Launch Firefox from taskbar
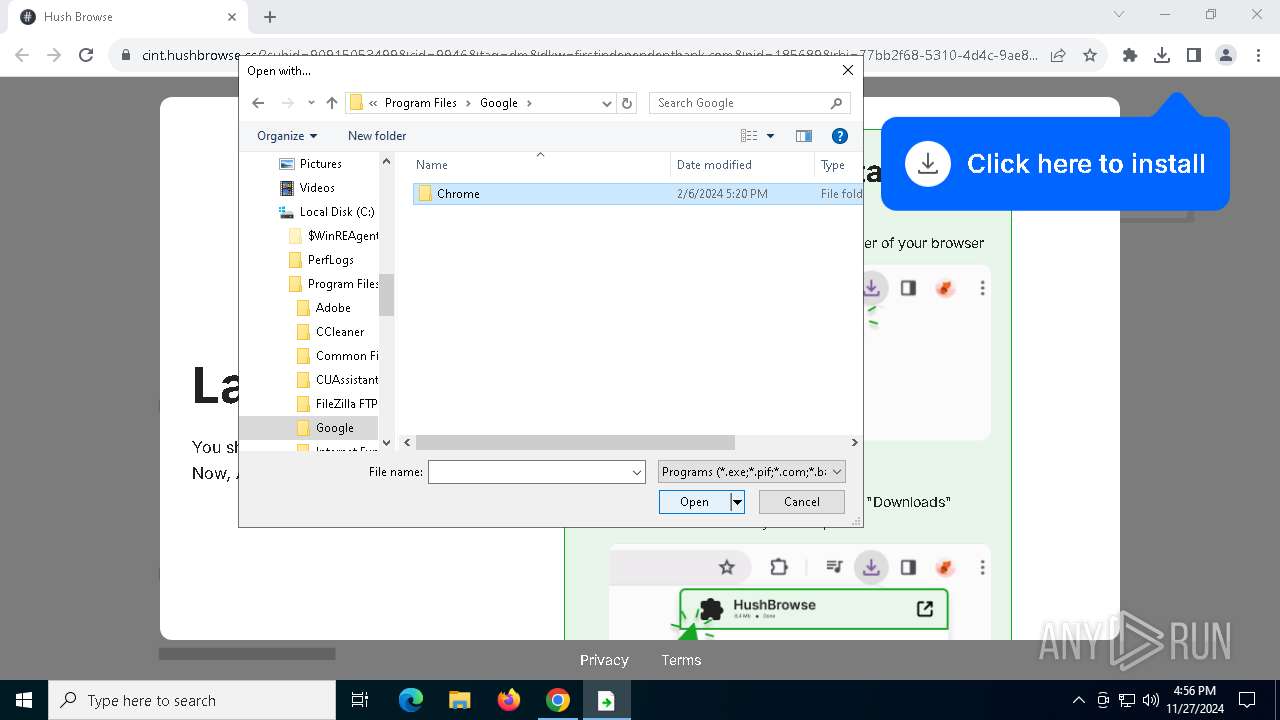The image size is (1280, 720). 508,700
